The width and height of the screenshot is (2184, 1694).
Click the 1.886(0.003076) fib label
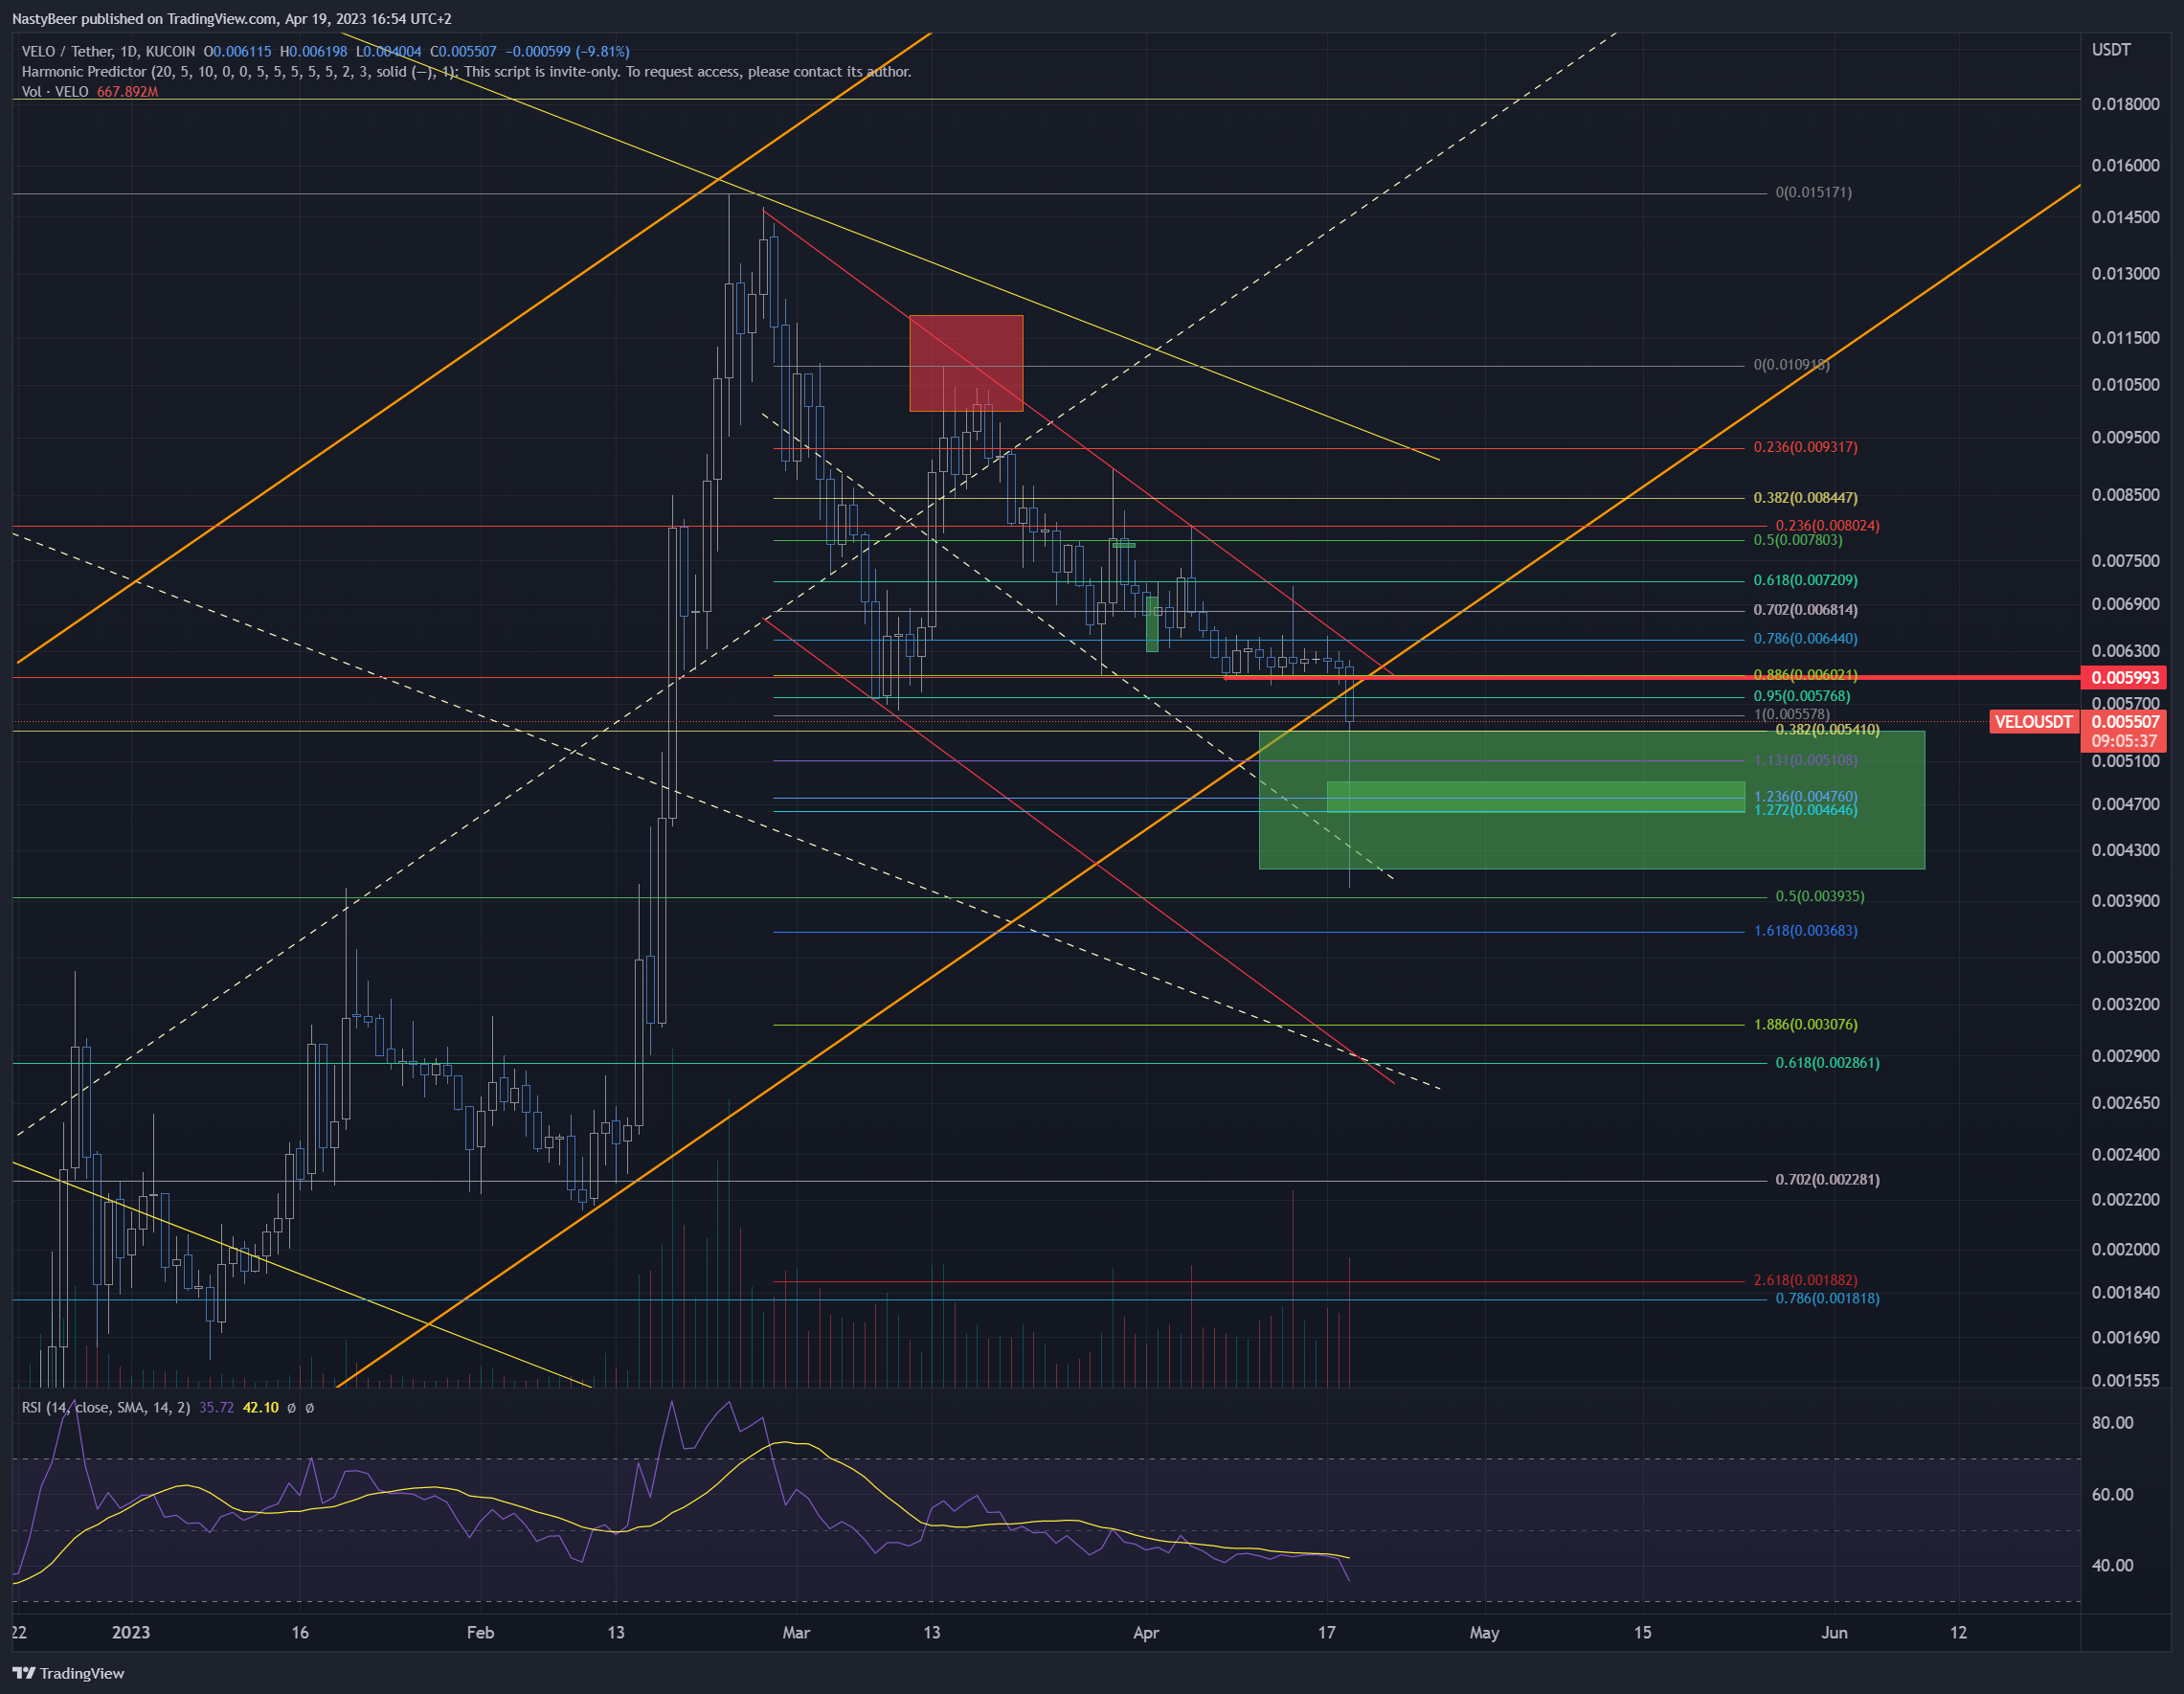(1805, 1025)
